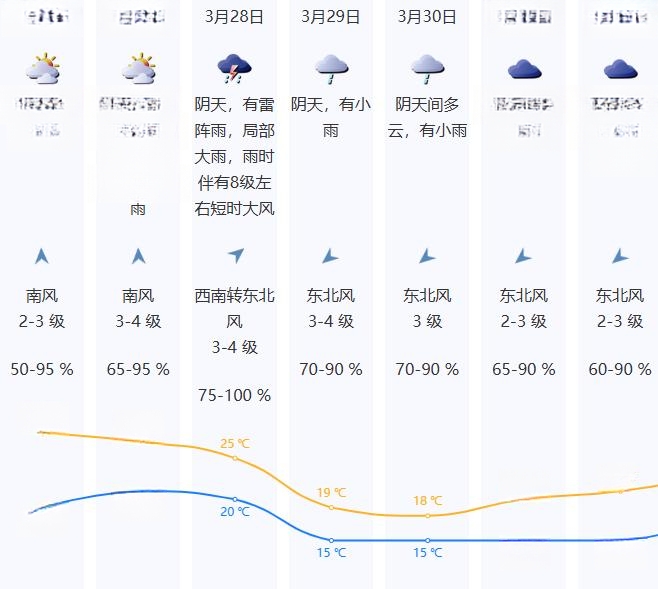Click the last dark cloud overcast icon
This screenshot has height=589, width=658.
click(x=620, y=70)
